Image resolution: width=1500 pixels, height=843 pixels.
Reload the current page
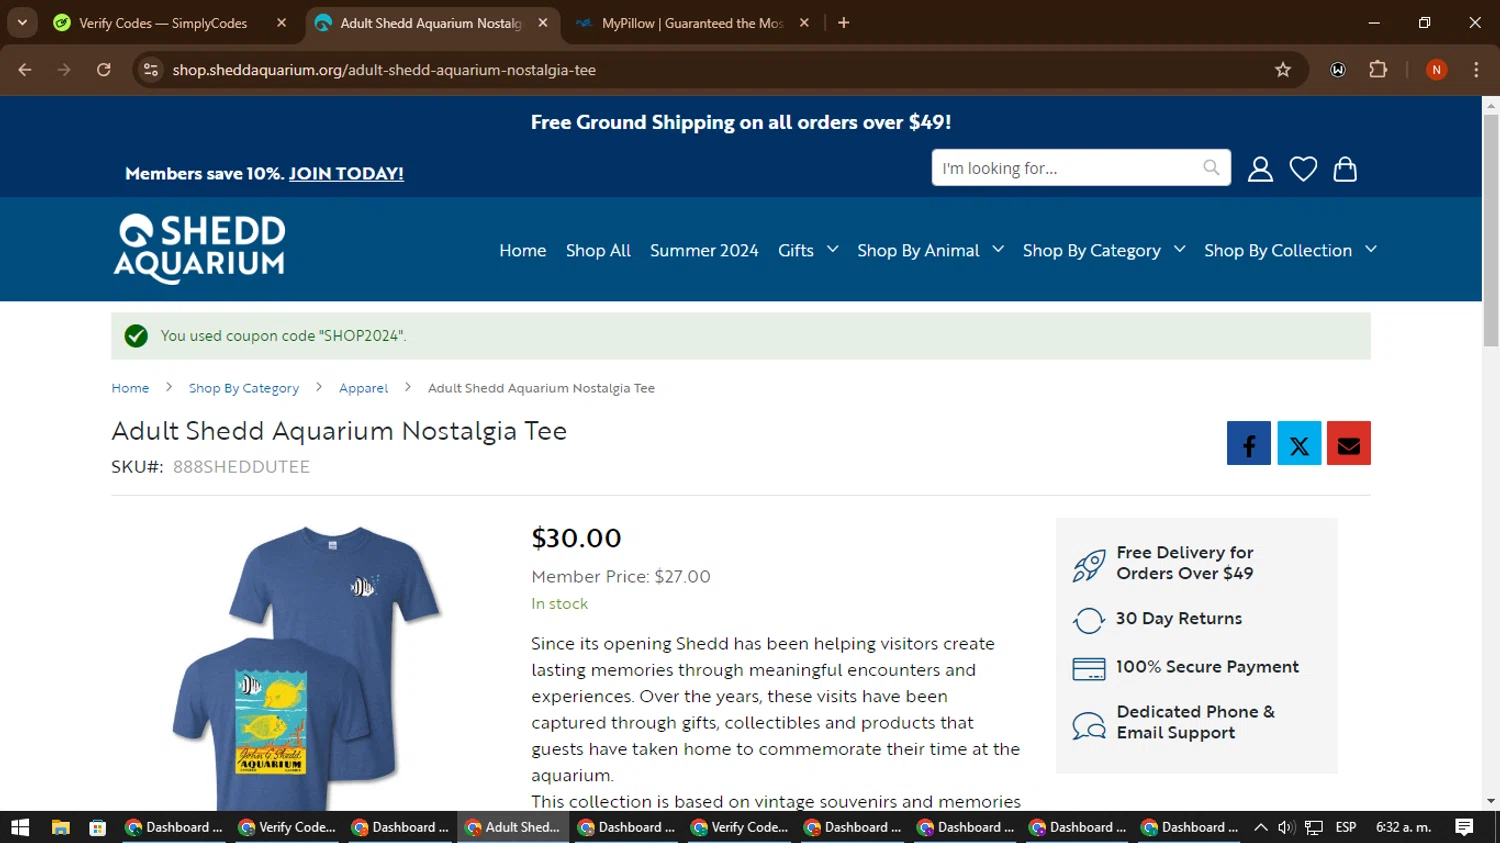coord(104,70)
